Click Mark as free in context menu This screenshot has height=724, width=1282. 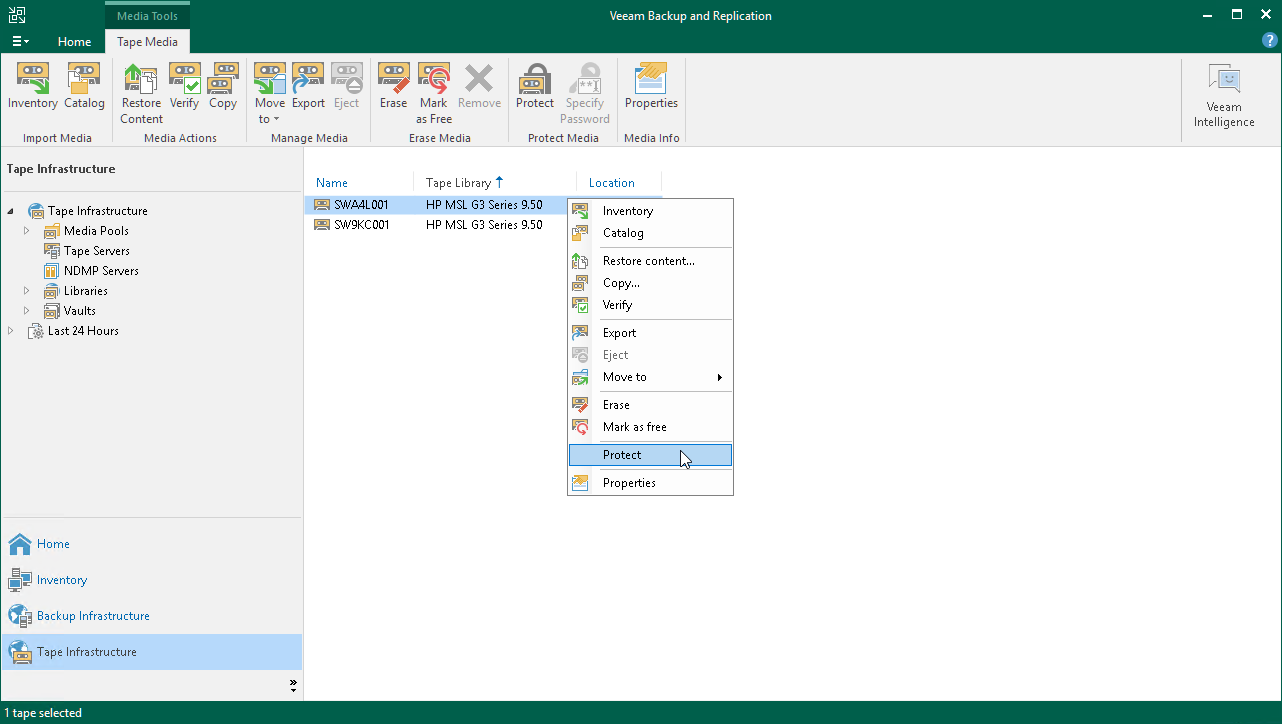[650, 427]
